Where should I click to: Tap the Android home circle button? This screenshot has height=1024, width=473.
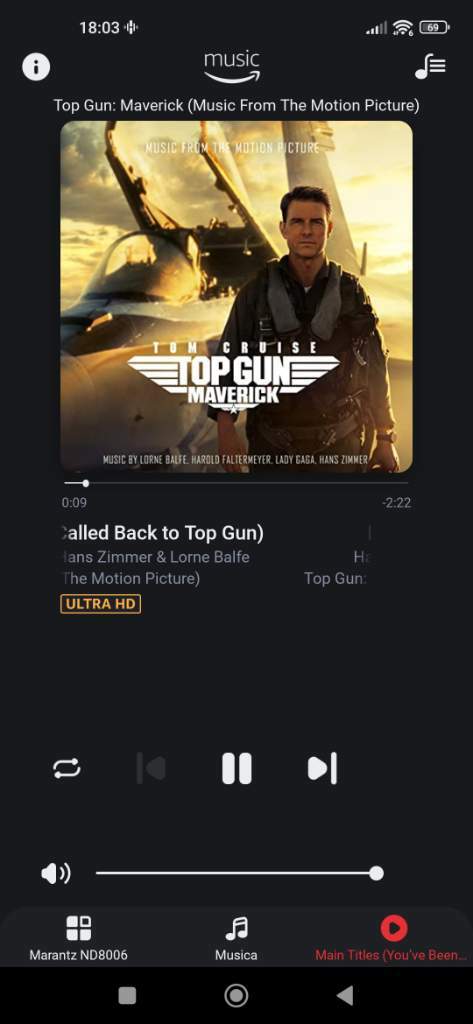click(236, 995)
